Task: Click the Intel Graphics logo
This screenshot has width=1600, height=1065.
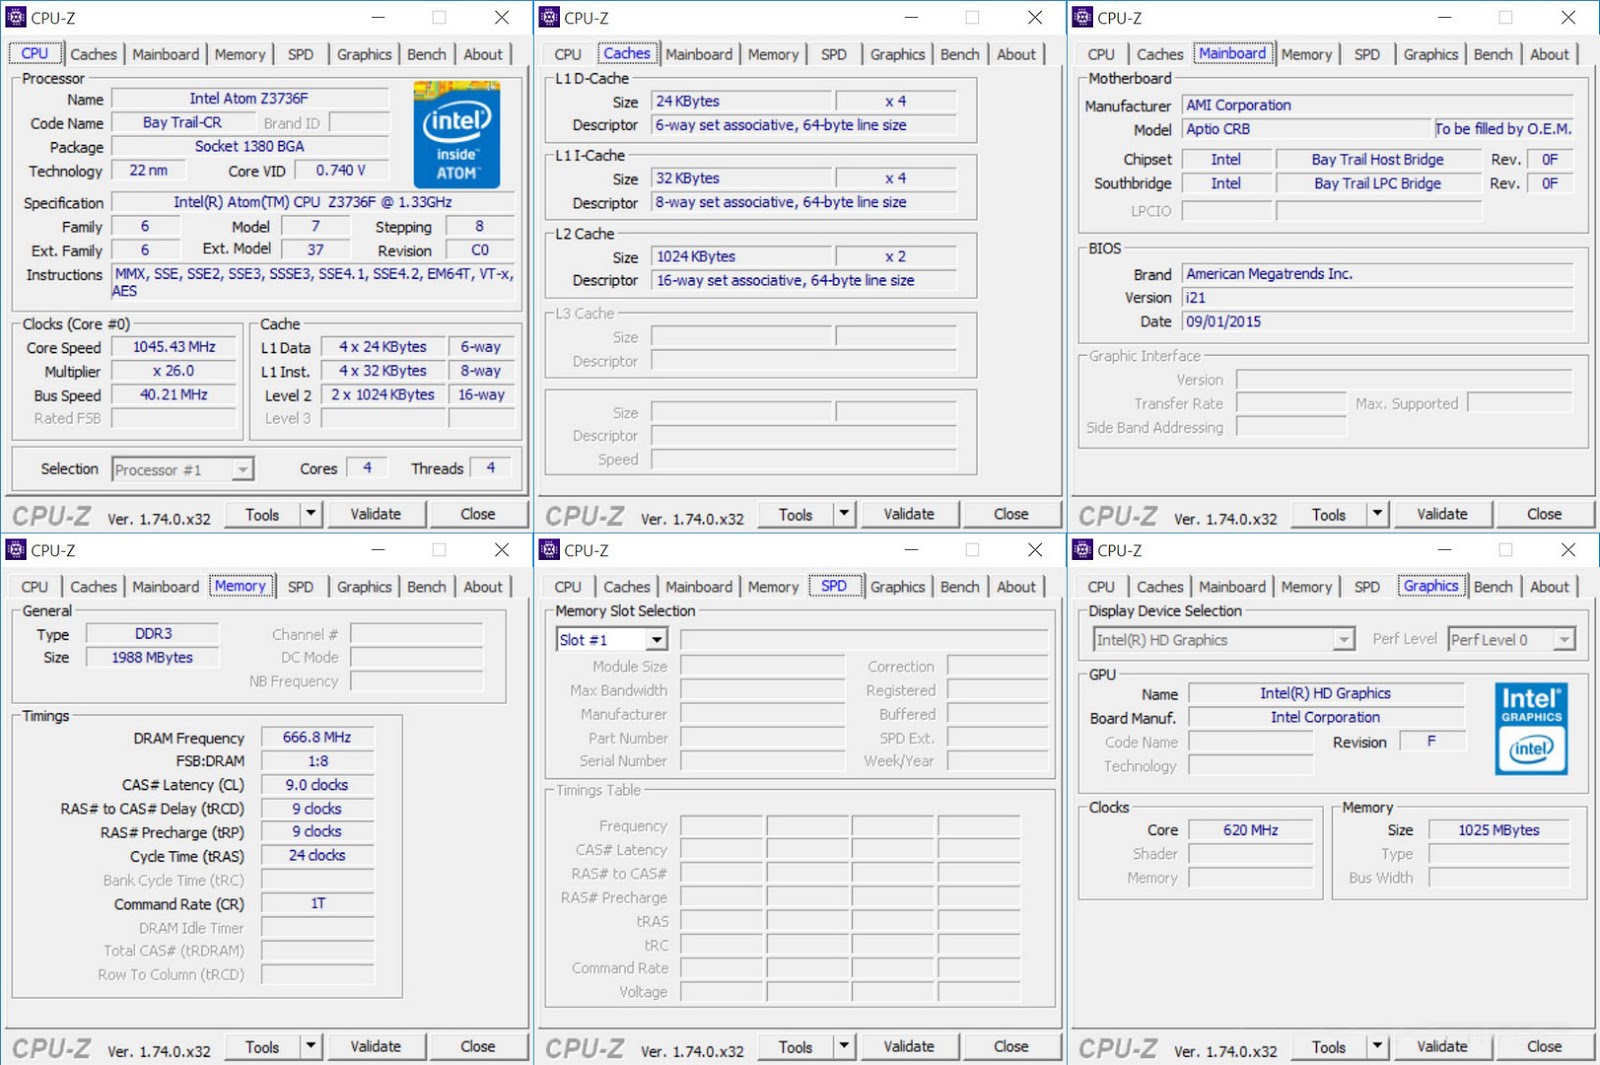Action: pos(1531,729)
